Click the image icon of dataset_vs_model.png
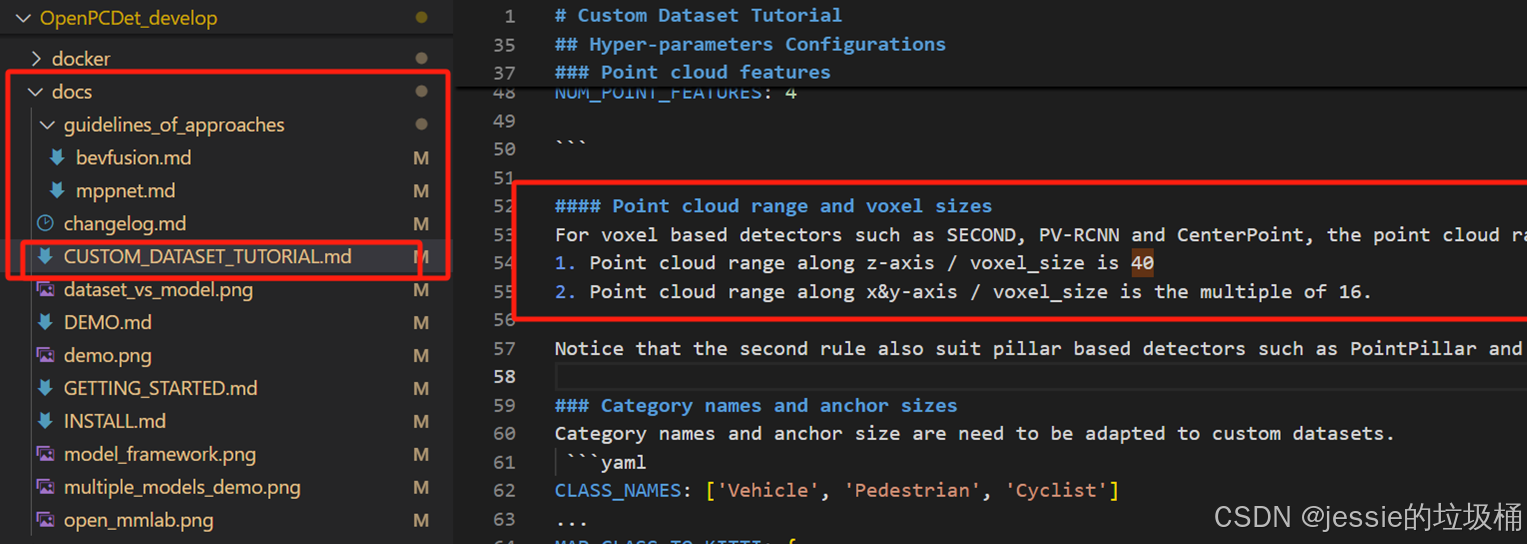Screen dimensions: 1527x544 click(x=45, y=290)
